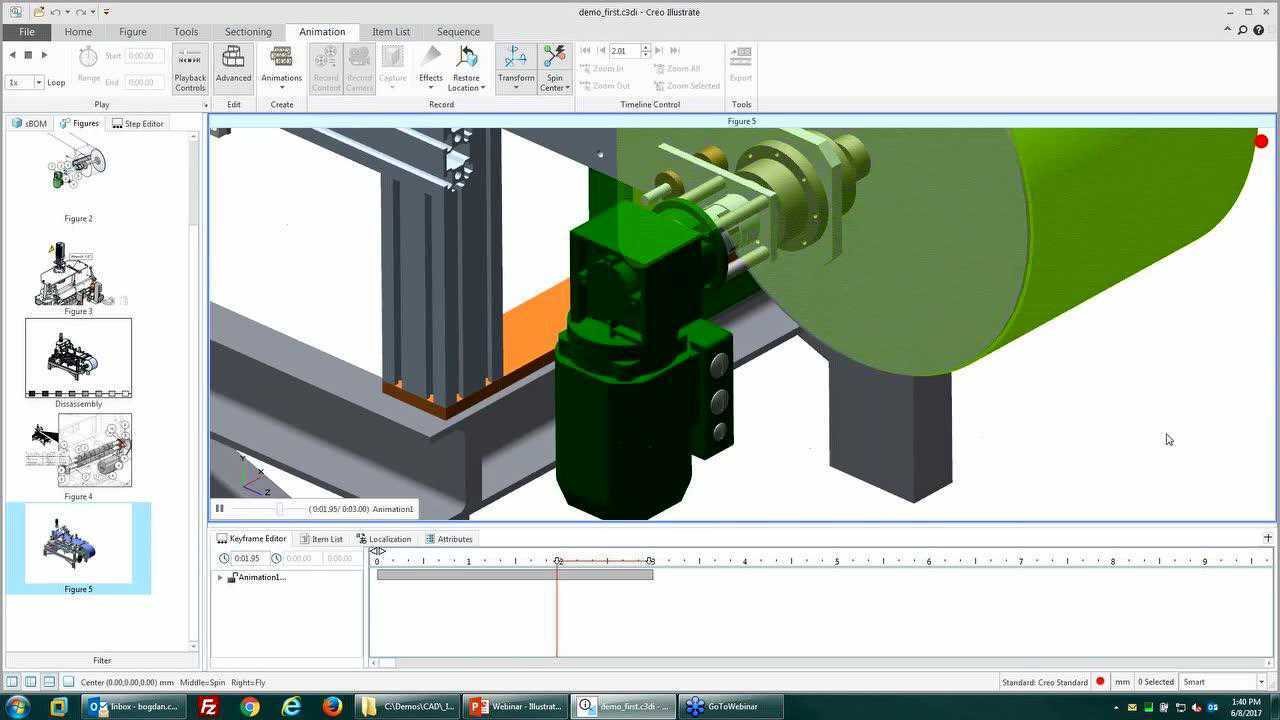Open the Animations dropdown in Create group
1280x720 pixels.
pos(281,69)
